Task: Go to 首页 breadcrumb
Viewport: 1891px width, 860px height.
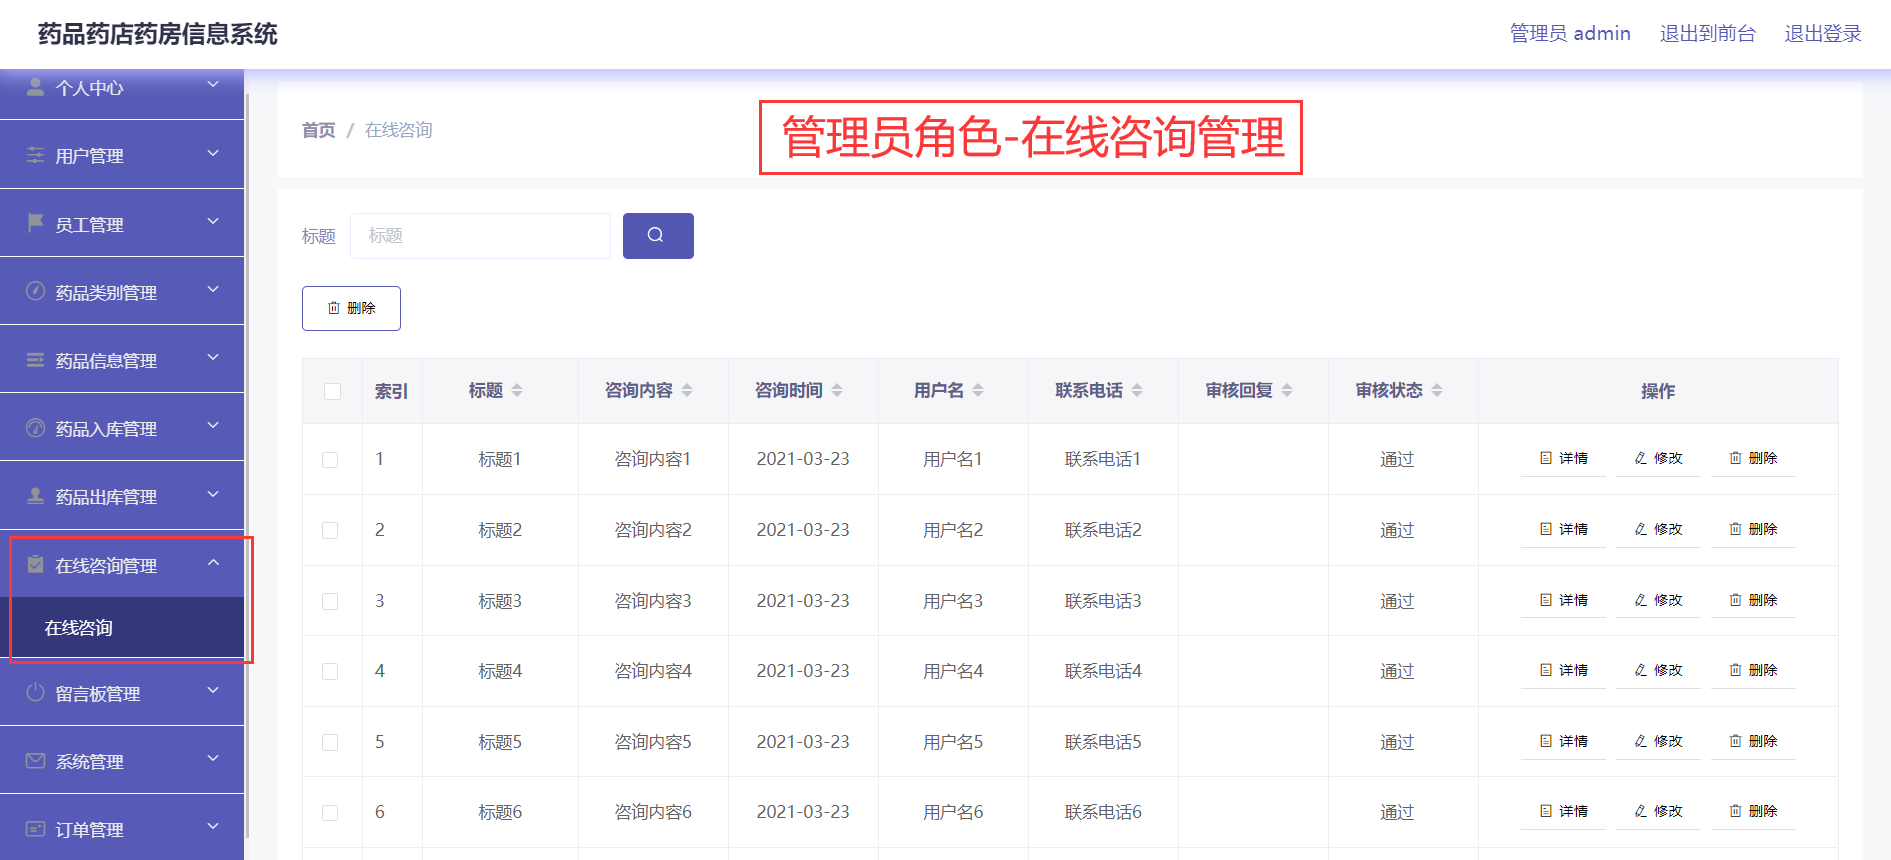Action: tap(319, 130)
